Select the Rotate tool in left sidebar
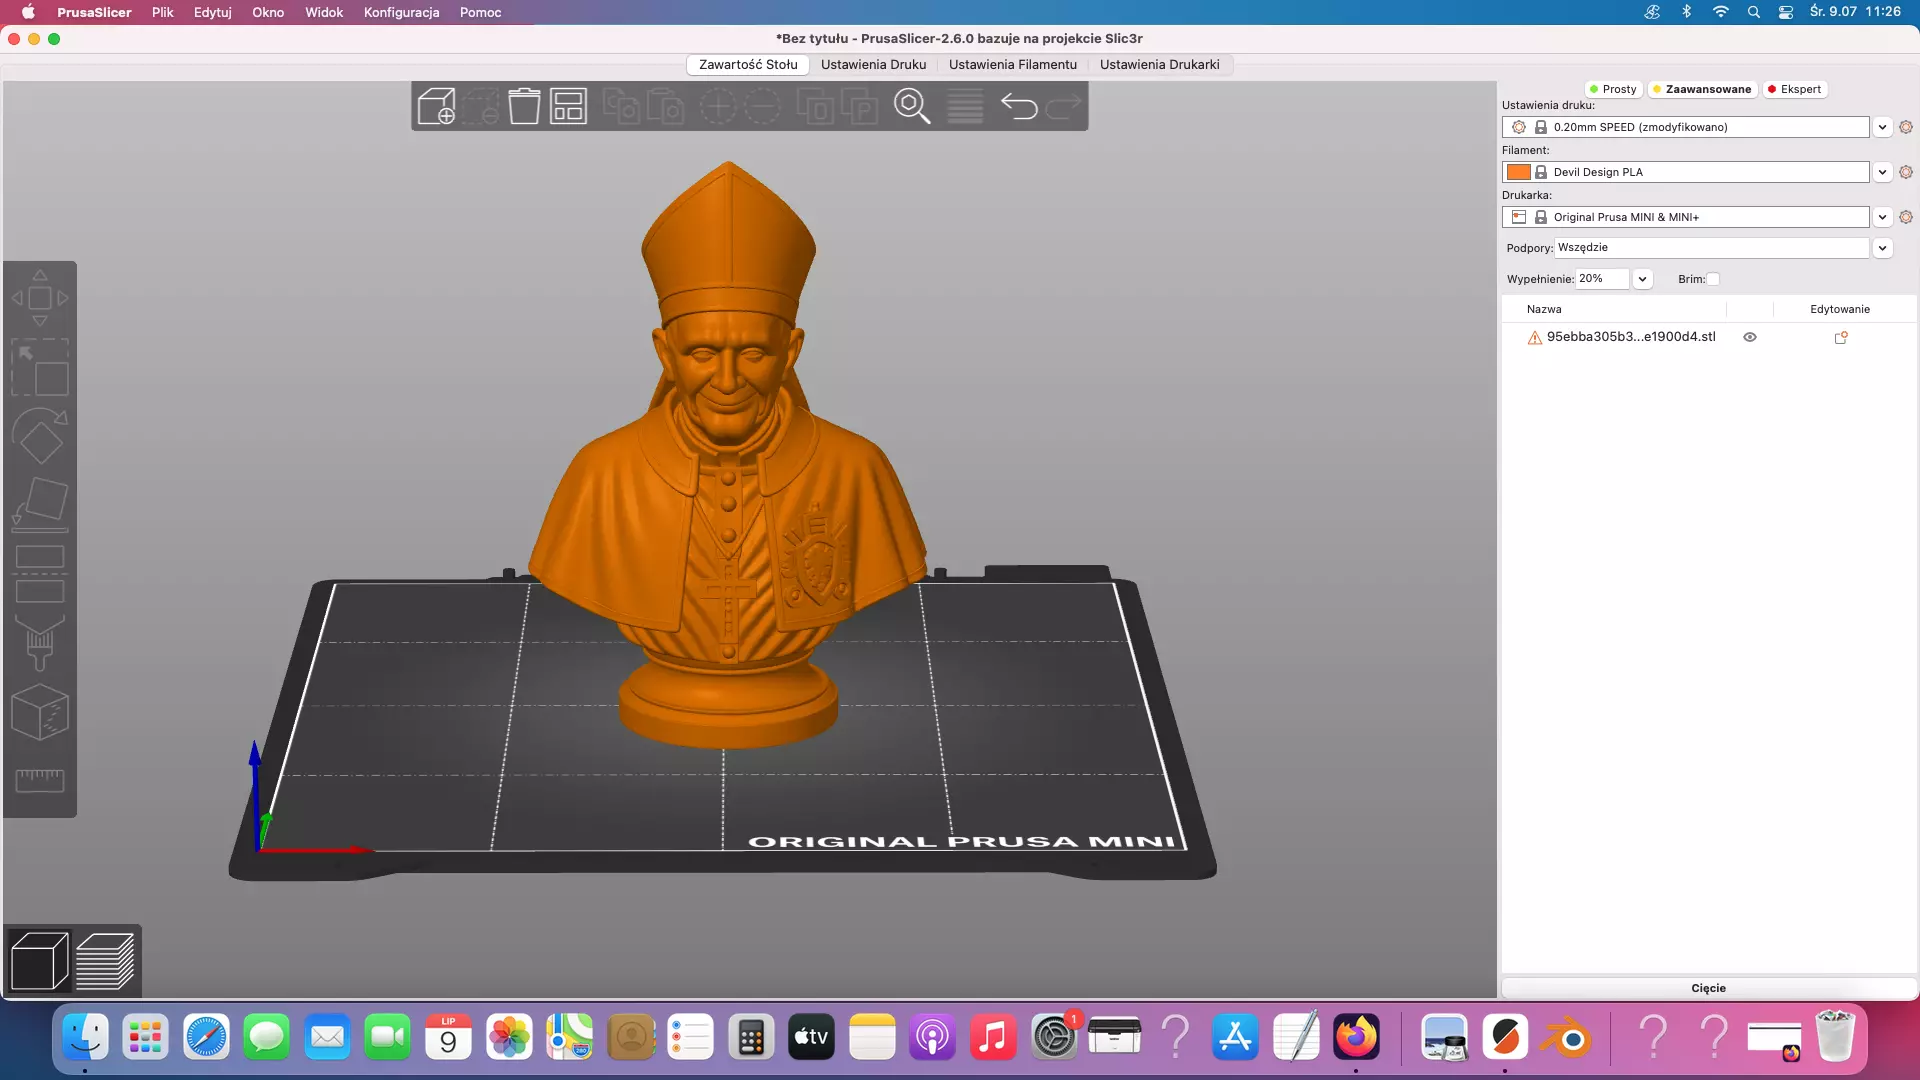 [x=40, y=436]
